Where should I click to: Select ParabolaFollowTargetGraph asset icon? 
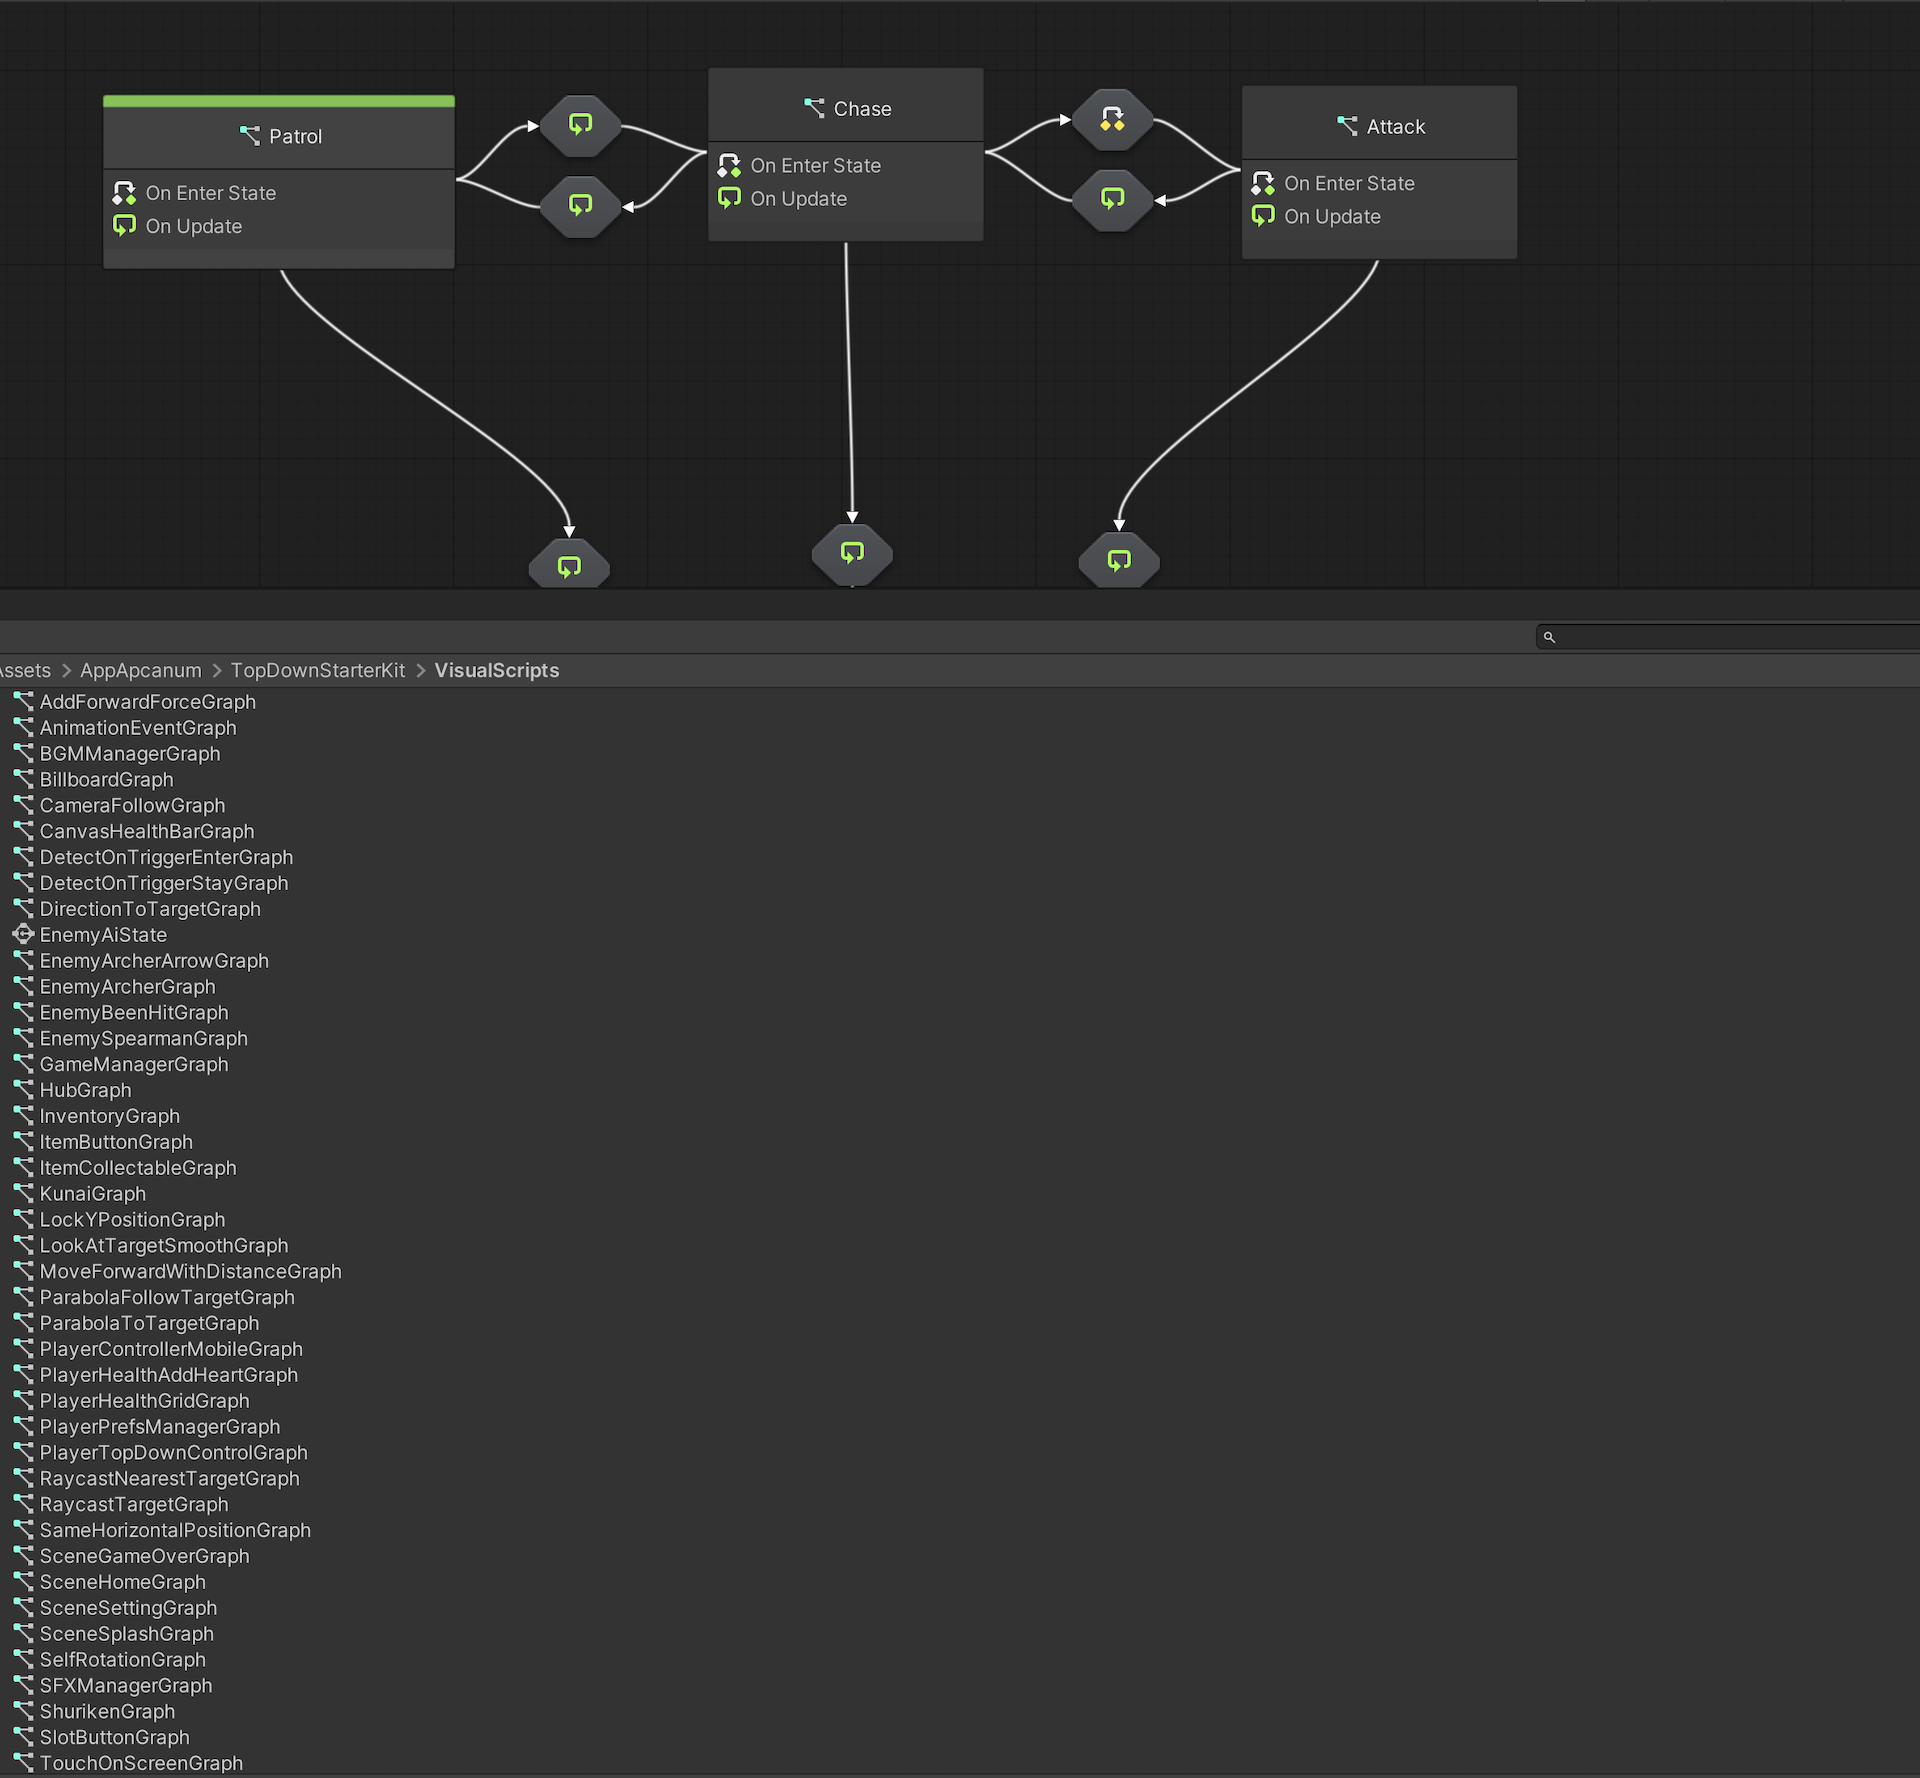(x=23, y=1297)
